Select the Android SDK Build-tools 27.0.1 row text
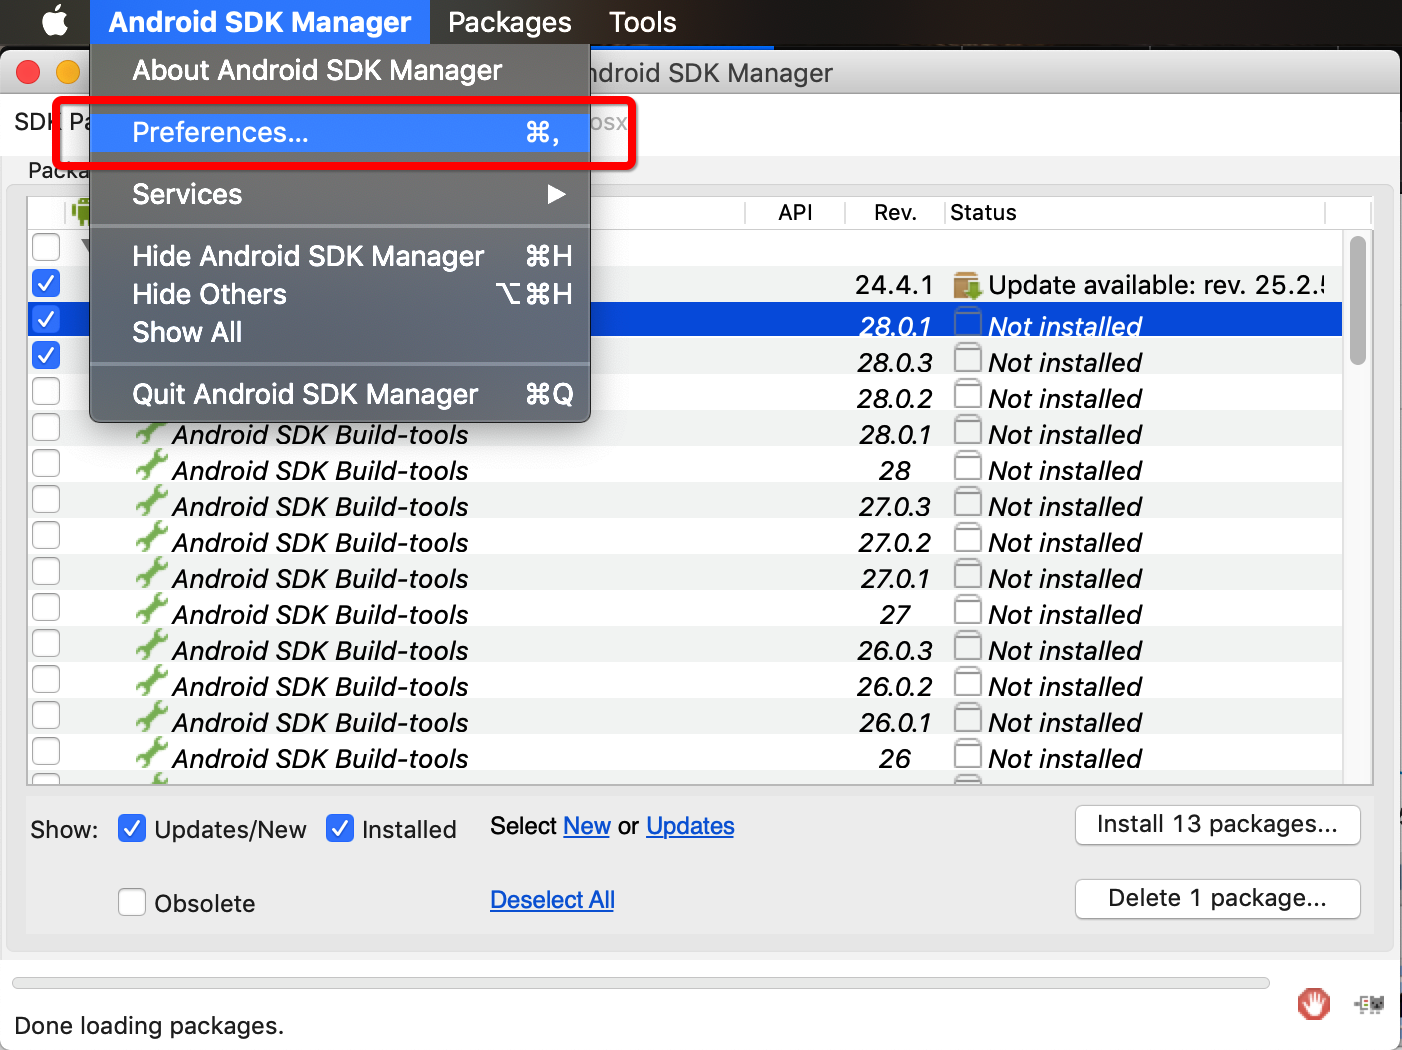Image resolution: width=1402 pixels, height=1050 pixels. click(320, 578)
